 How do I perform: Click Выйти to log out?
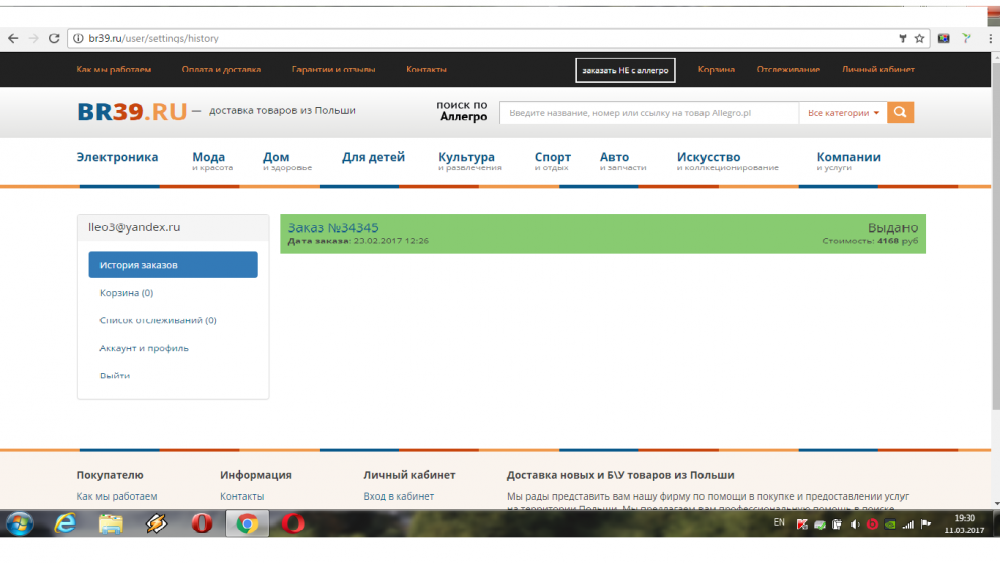115,376
